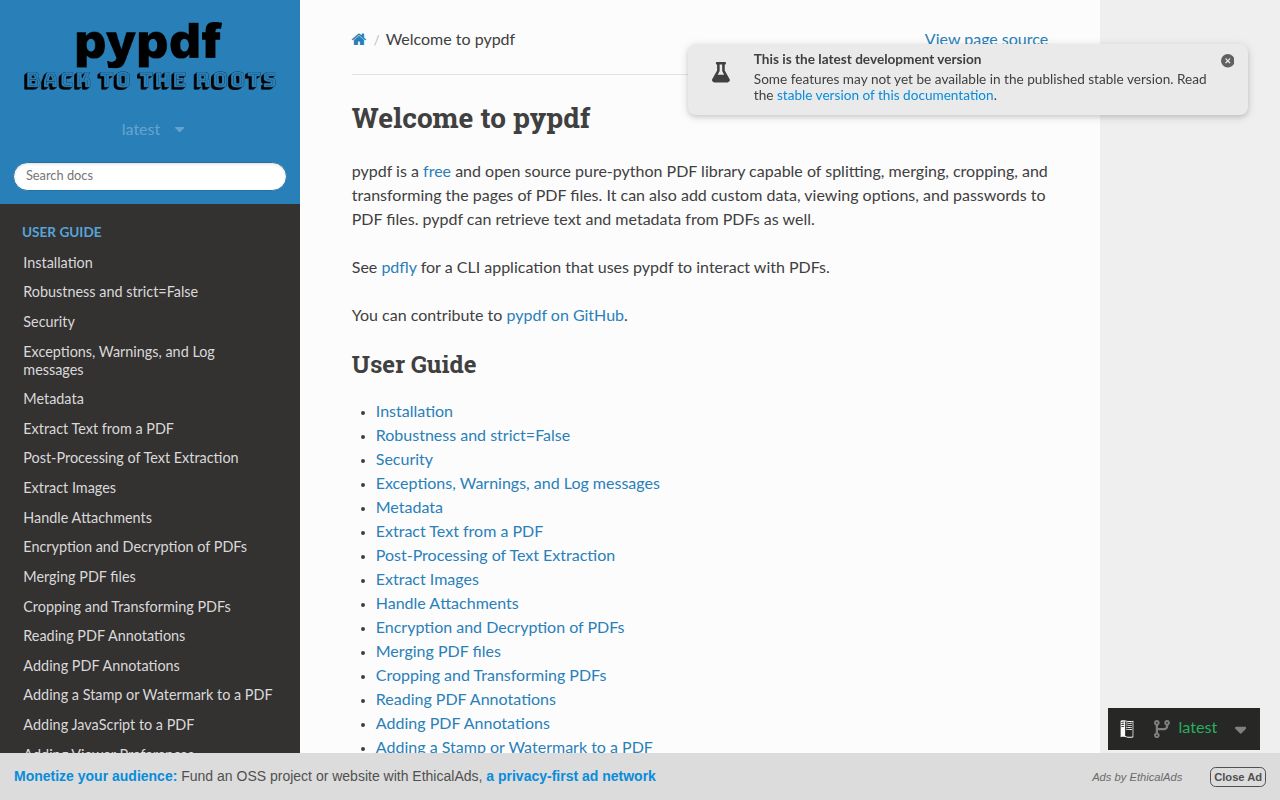Focus the Search docs field
This screenshot has height=800, width=1280.
pyautogui.click(x=150, y=176)
